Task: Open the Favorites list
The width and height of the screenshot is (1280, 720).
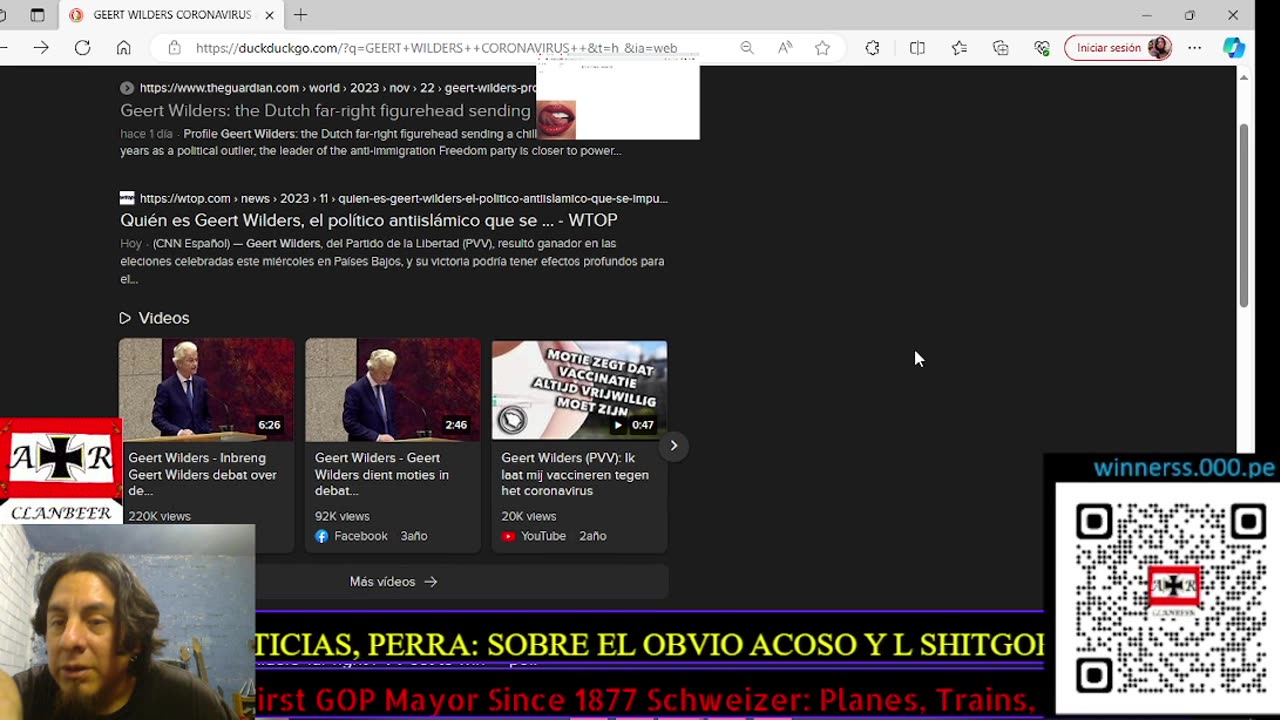Action: click(959, 48)
